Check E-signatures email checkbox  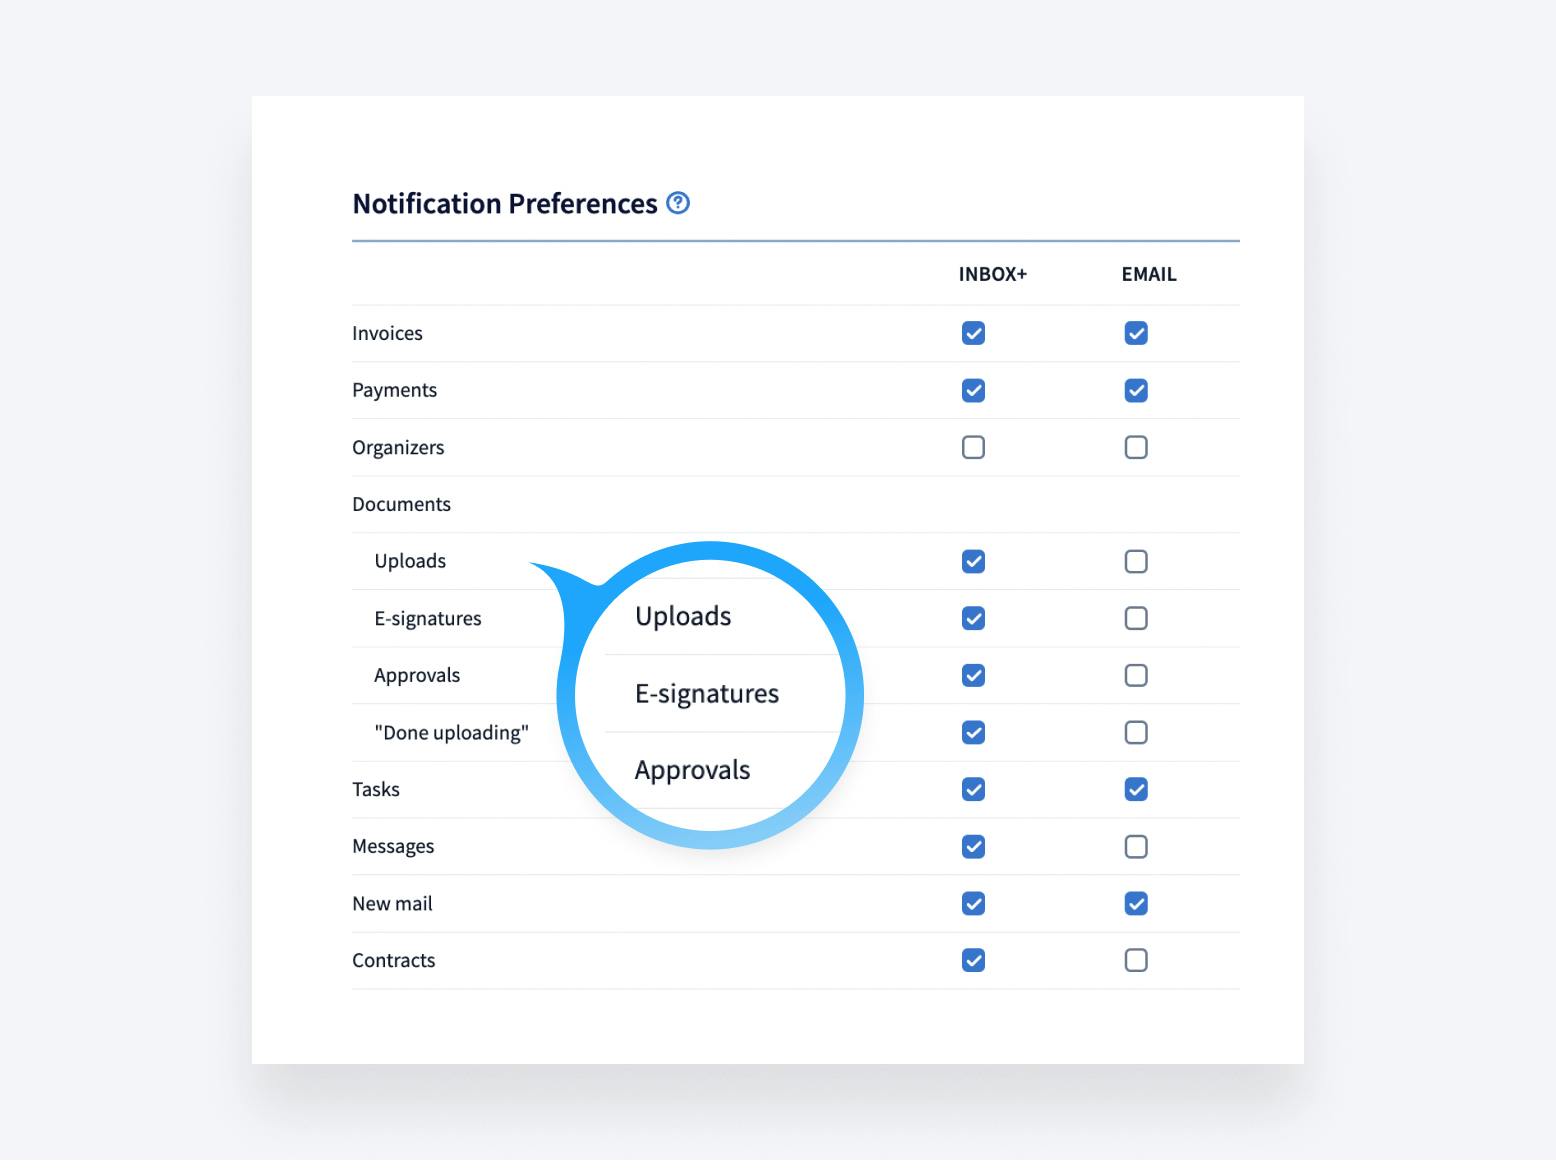point(1136,618)
